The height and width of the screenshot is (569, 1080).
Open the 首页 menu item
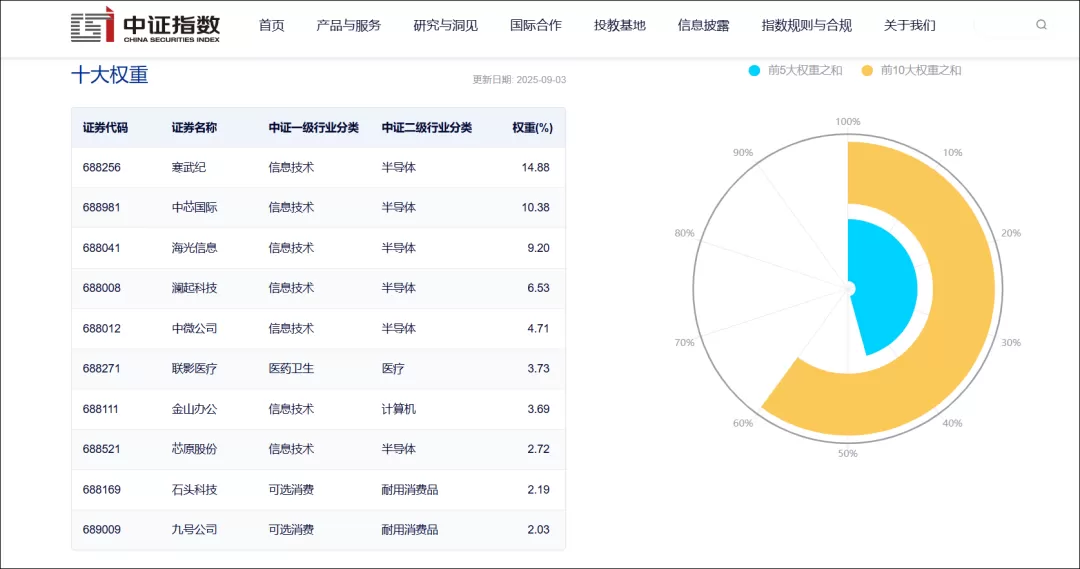(271, 25)
